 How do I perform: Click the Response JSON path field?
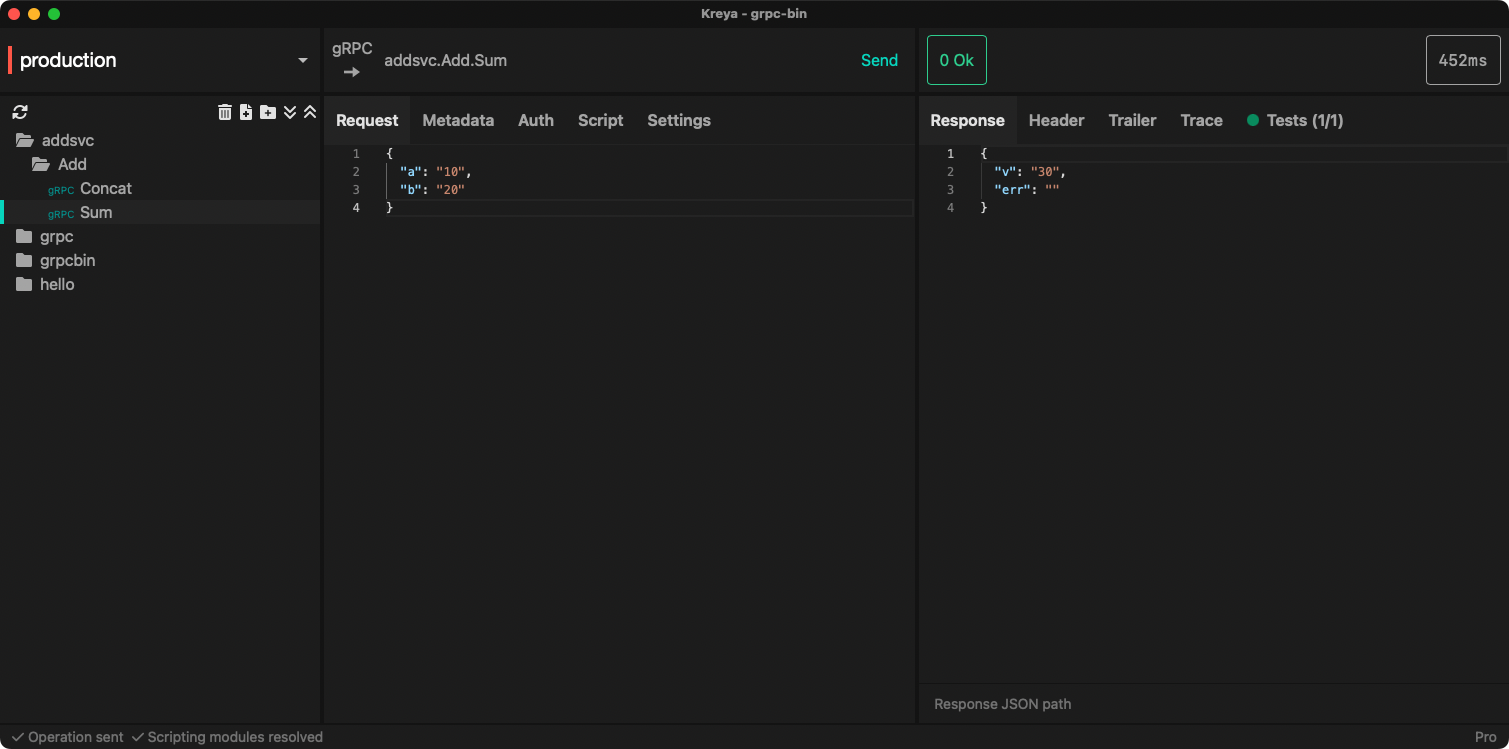tap(1213, 704)
